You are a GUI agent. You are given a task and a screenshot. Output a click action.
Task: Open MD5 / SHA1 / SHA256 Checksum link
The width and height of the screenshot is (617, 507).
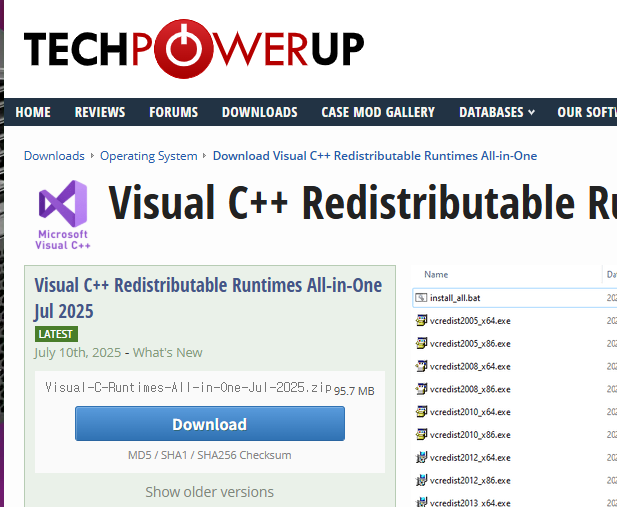click(210, 455)
